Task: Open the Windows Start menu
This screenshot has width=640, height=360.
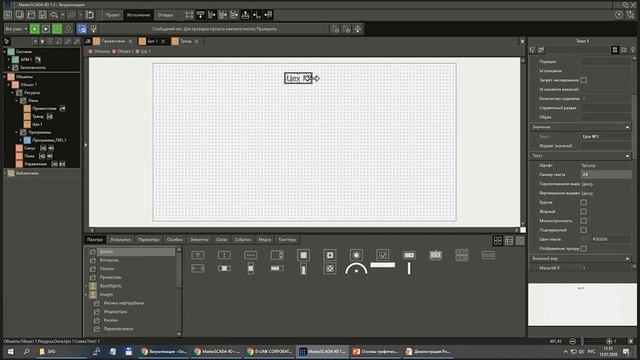Action: [x=11, y=351]
